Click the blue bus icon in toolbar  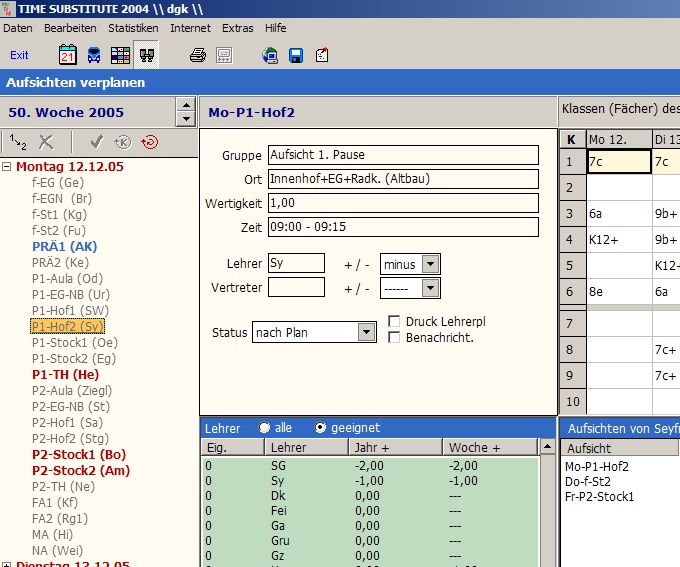(93, 55)
